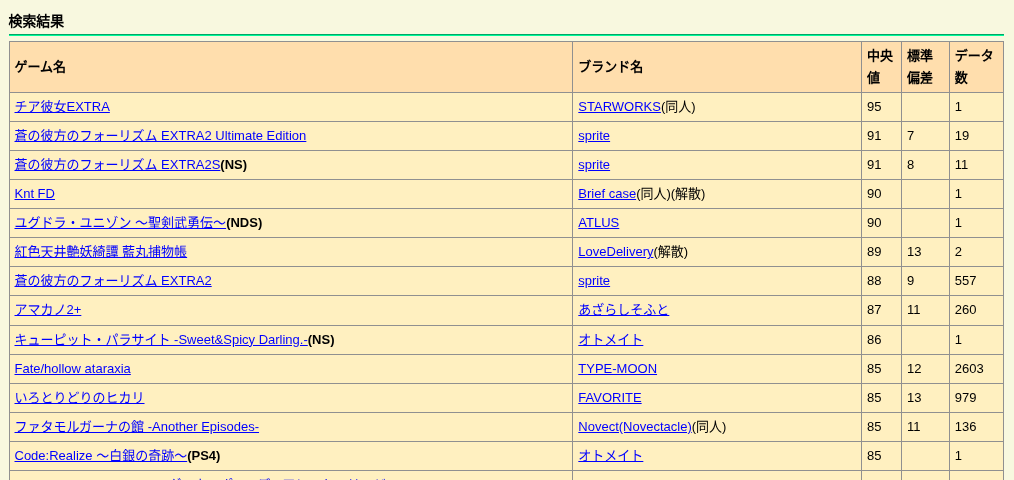Click data count 557 in the EXTRA2 row
This screenshot has height=480, width=1014.
click(x=965, y=281)
